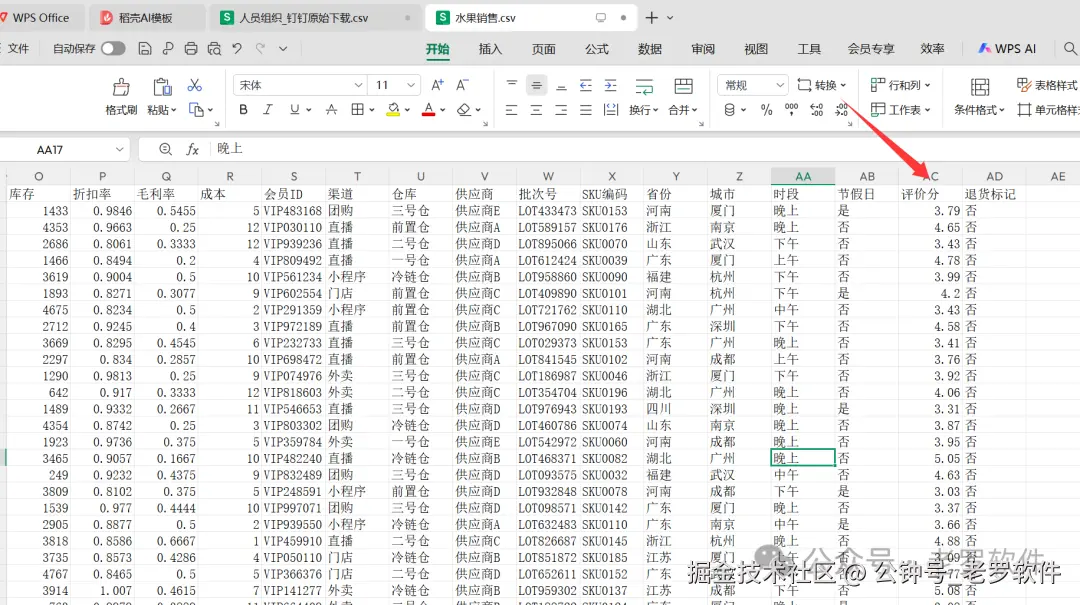Viewport: 1080px width, 605px height.
Task: Align text right horizontally
Action: click(561, 110)
